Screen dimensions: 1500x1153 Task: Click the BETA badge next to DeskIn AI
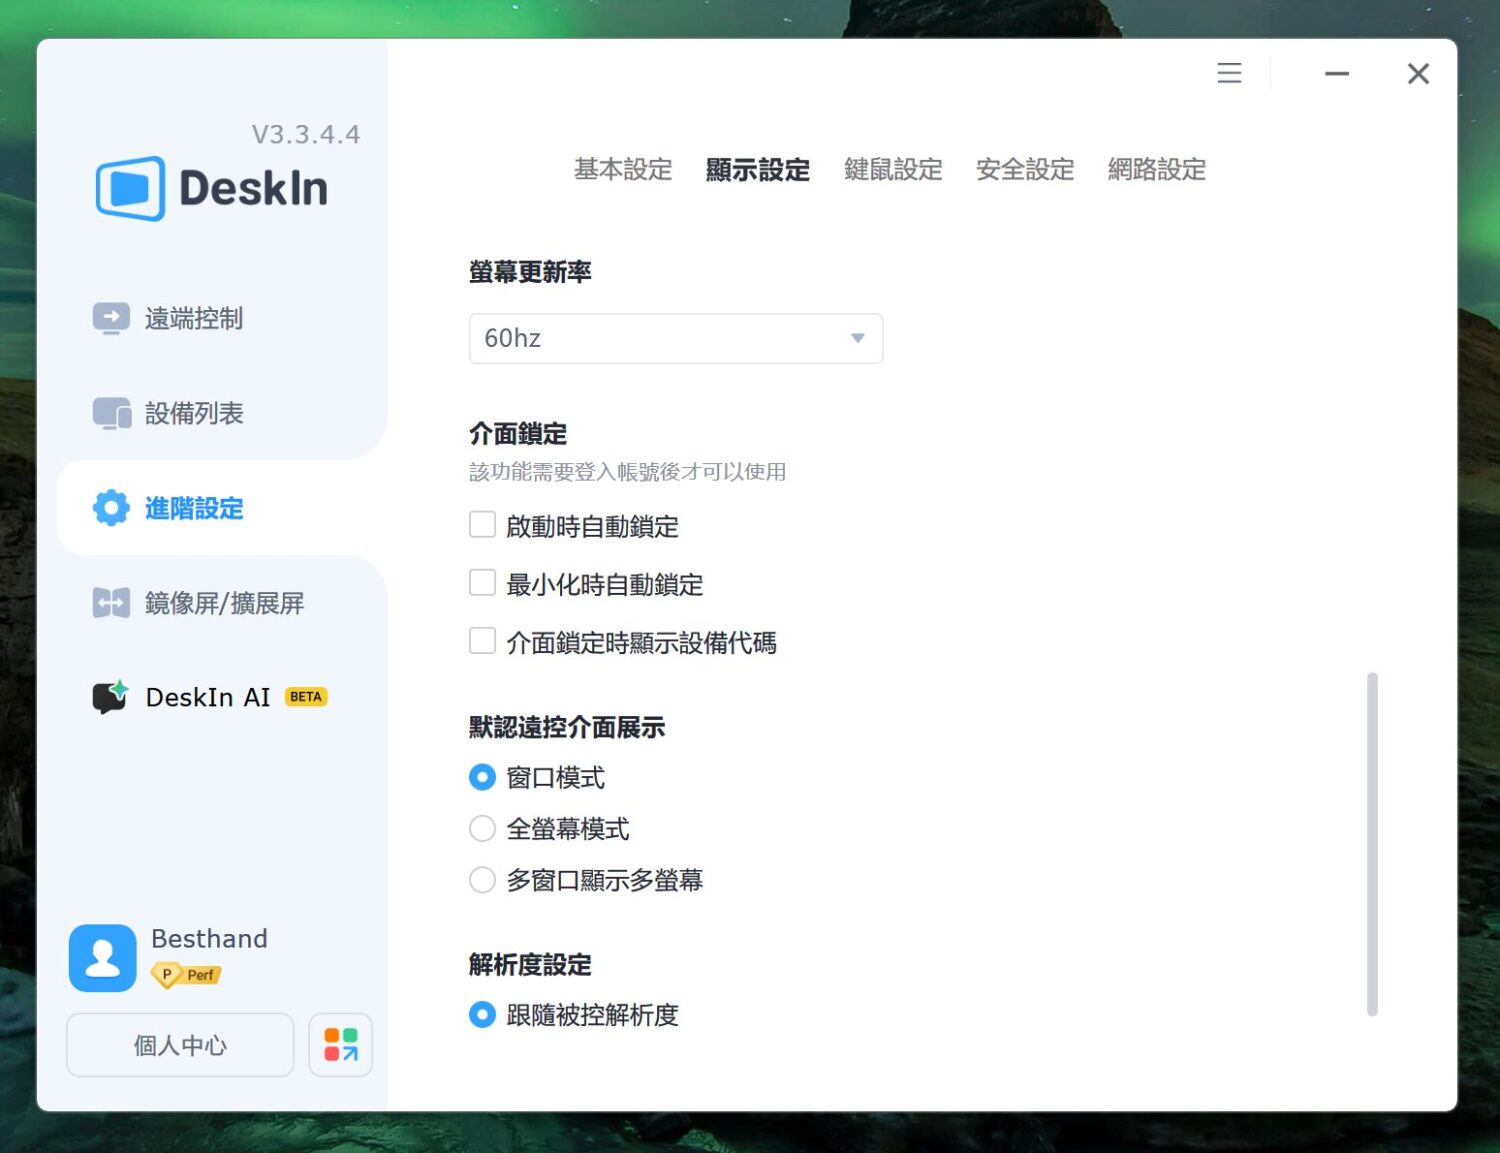(x=306, y=697)
